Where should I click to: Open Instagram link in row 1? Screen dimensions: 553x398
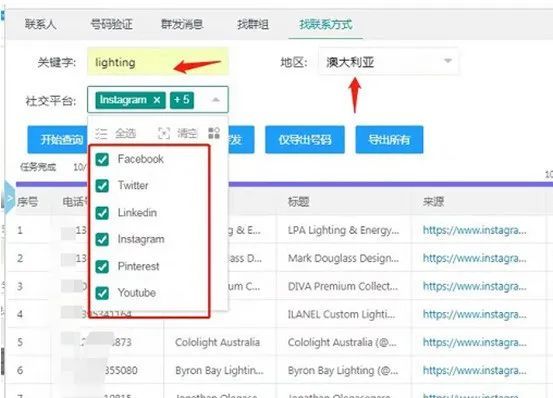(474, 230)
